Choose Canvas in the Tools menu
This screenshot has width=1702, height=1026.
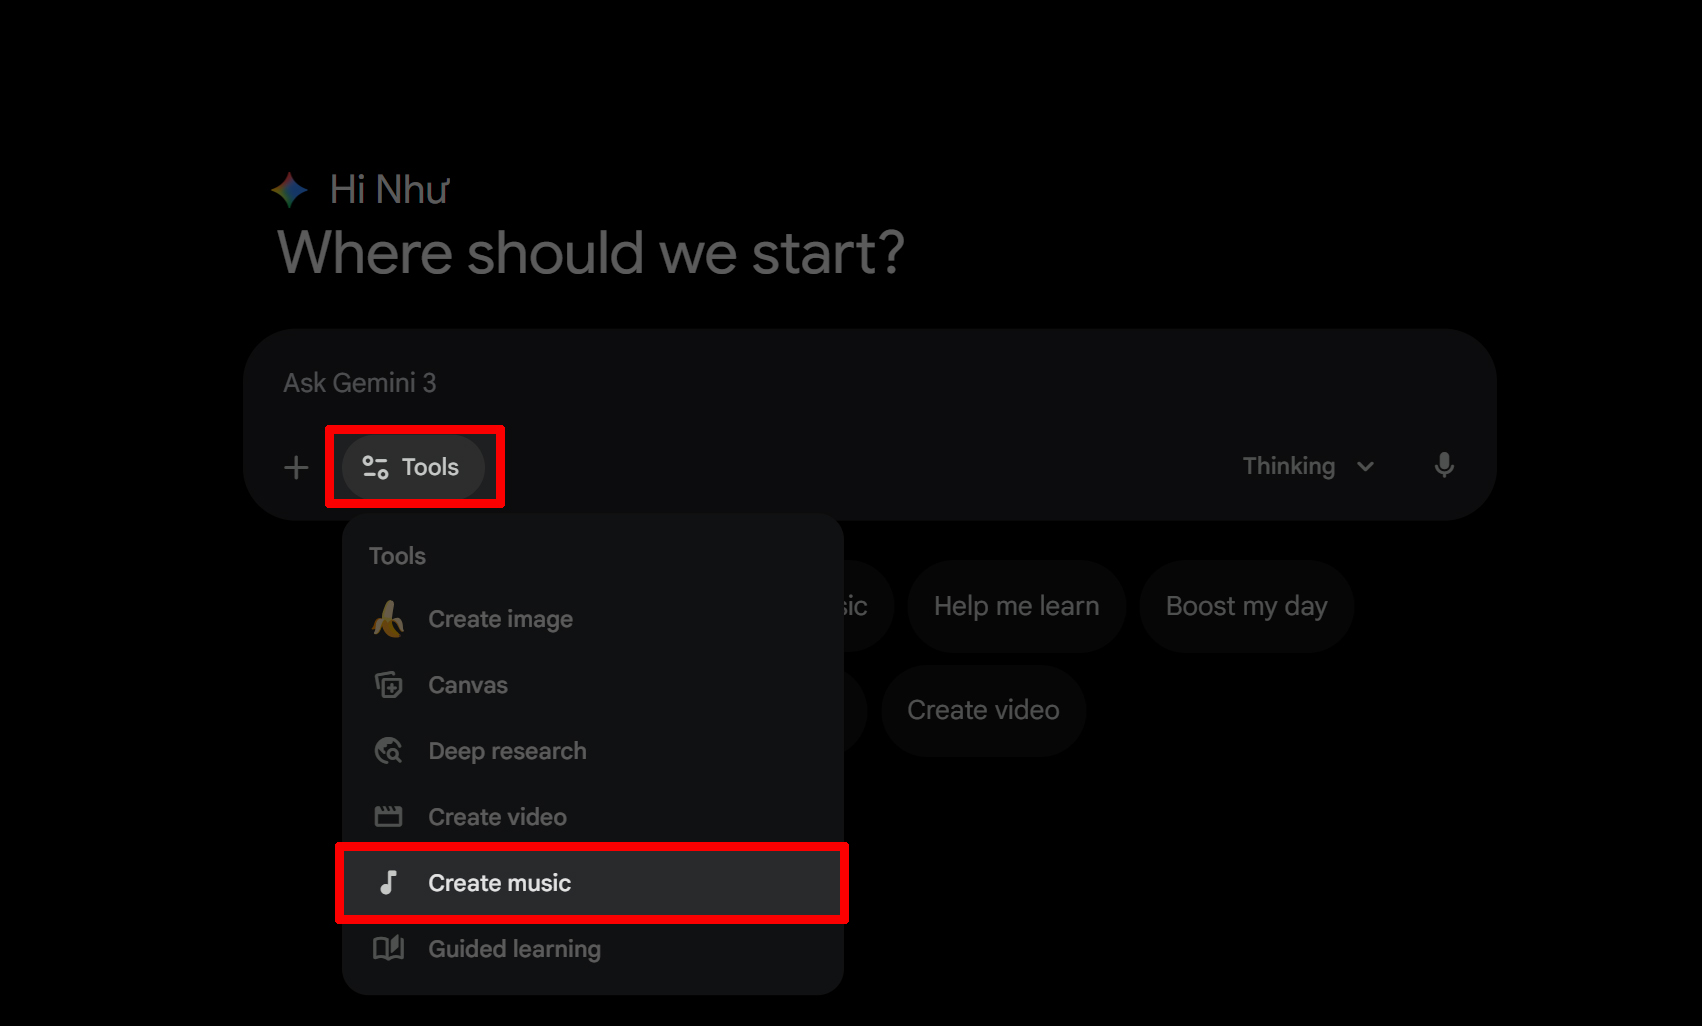468,685
